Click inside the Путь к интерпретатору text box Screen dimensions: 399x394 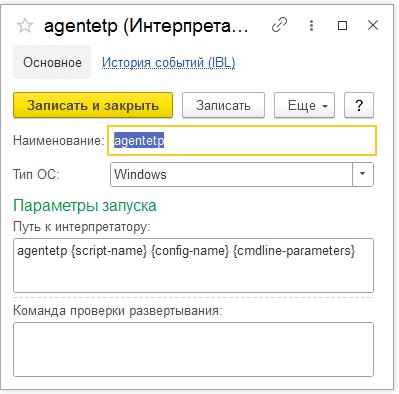193,265
